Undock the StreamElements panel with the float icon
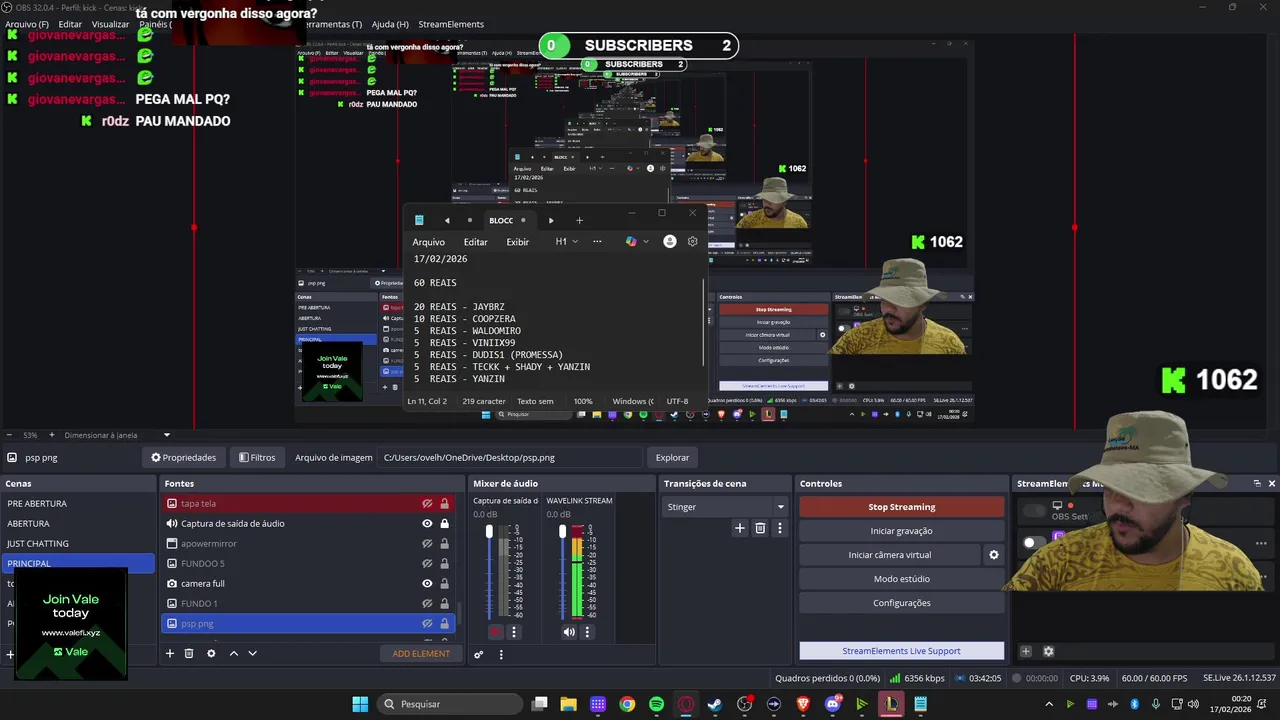The width and height of the screenshot is (1280, 720). 1257,483
